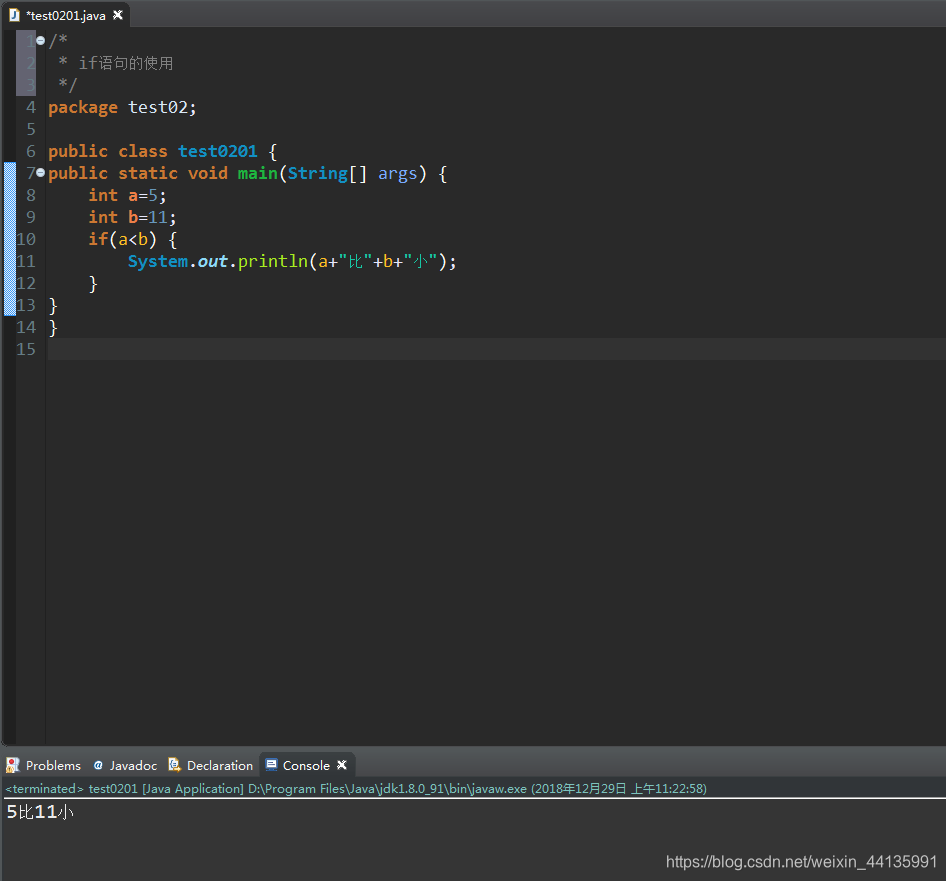Click System in the println statement
Image resolution: width=946 pixels, height=881 pixels.
pyautogui.click(x=157, y=261)
